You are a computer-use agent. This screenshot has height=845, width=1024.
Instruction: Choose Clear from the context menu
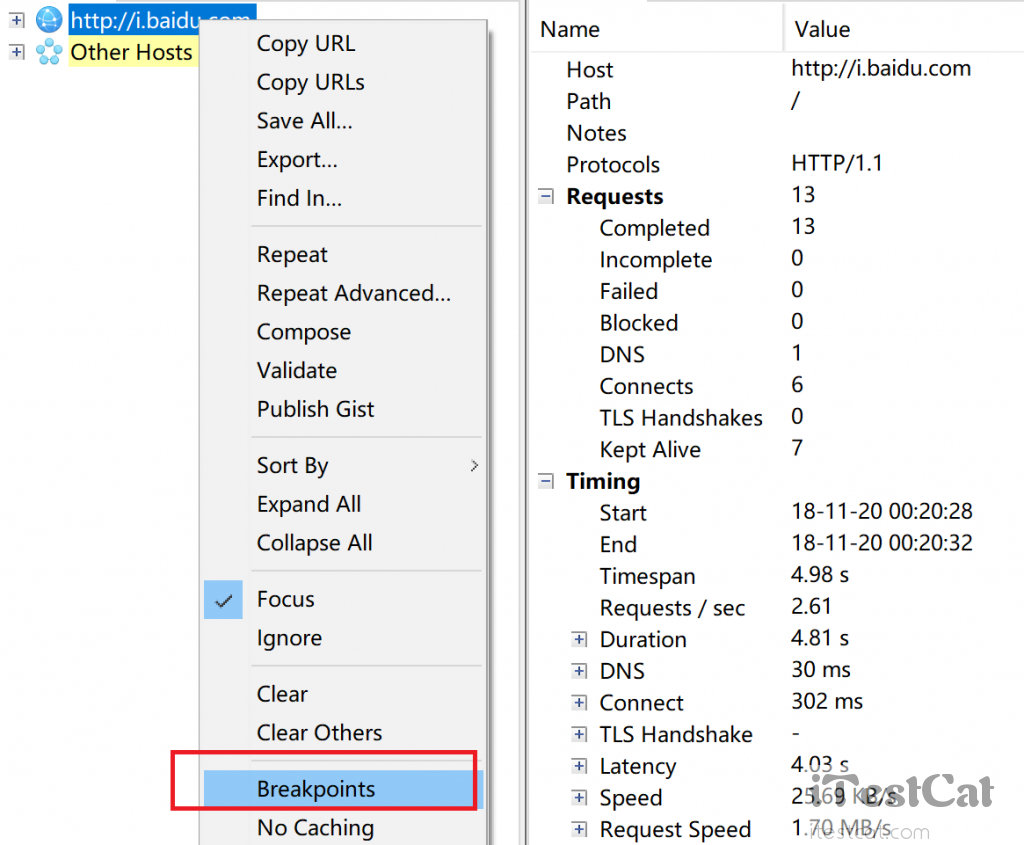(x=344, y=694)
